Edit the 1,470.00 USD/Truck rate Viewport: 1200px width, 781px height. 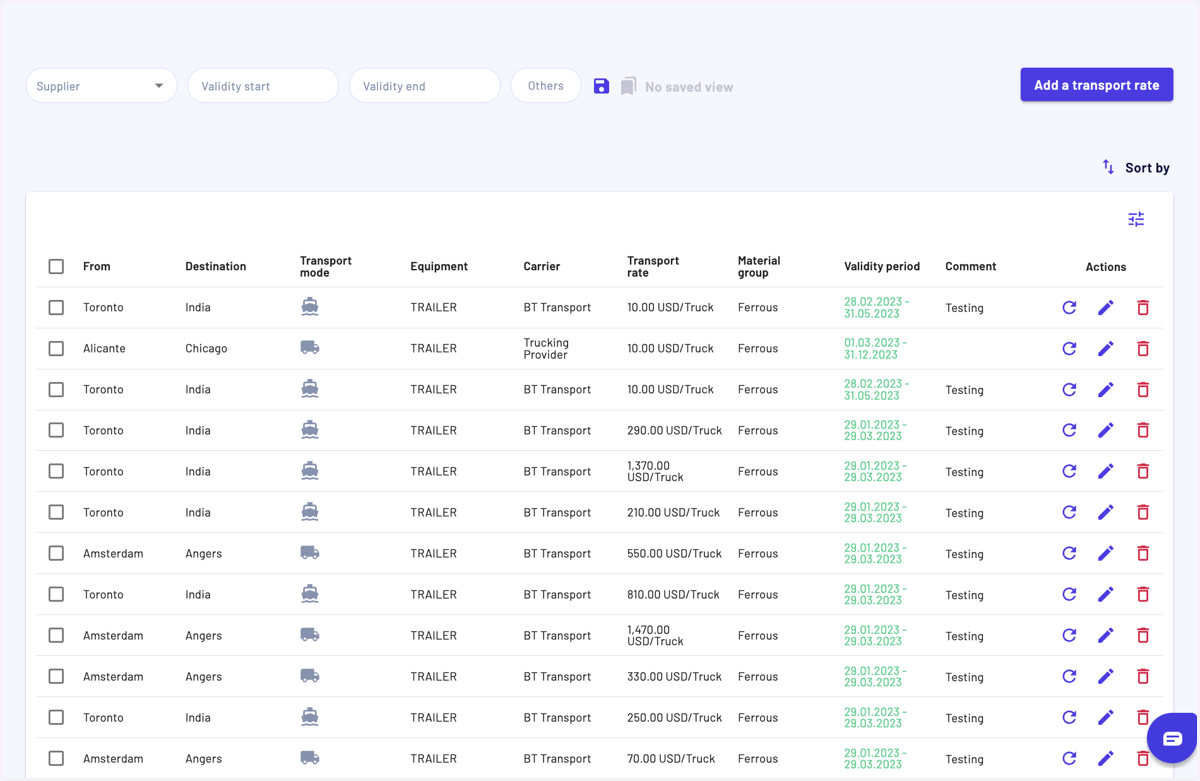coord(1106,635)
